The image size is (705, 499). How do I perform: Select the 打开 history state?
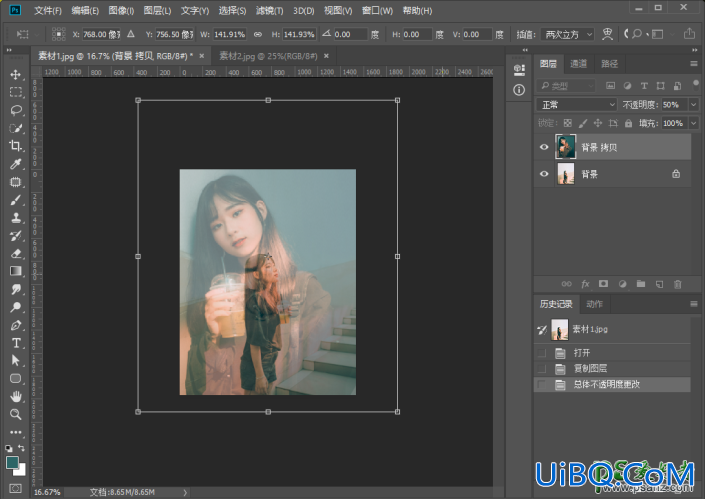coord(612,352)
